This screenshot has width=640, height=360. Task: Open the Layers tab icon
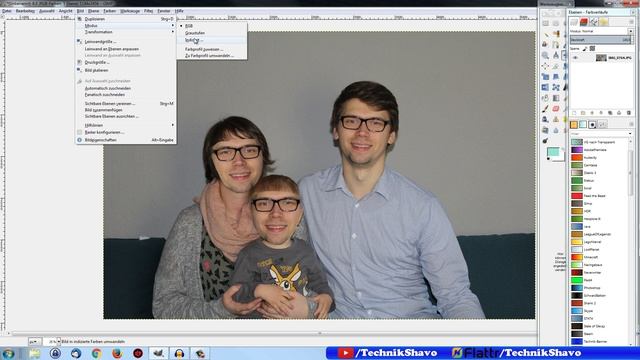[574, 22]
